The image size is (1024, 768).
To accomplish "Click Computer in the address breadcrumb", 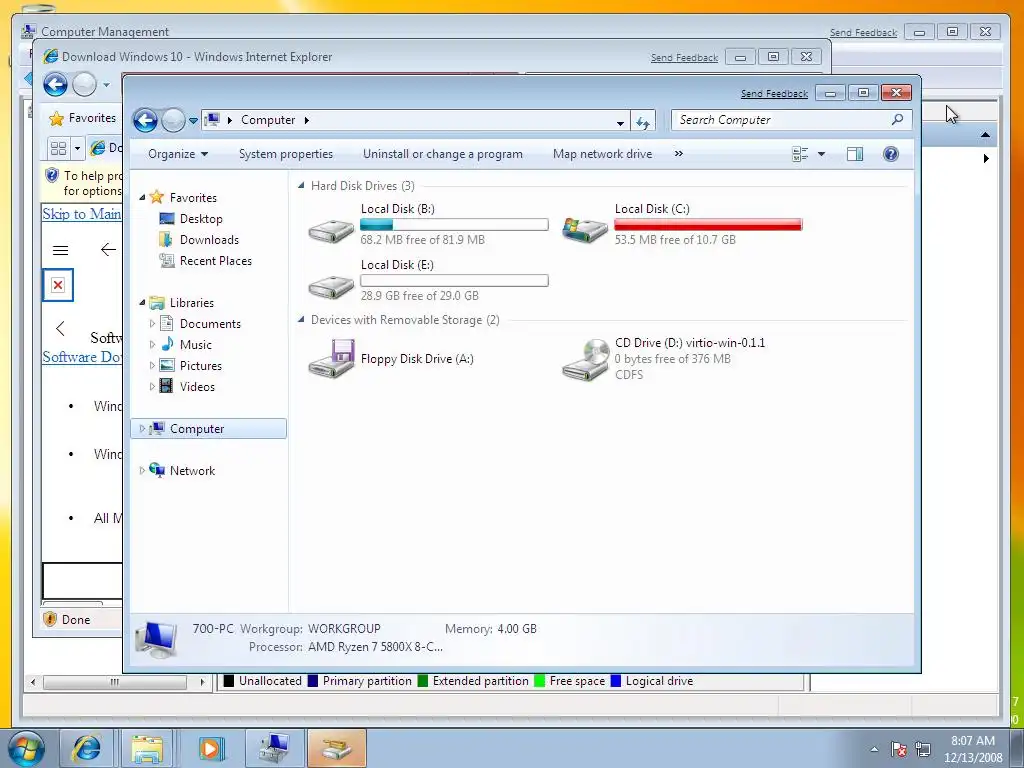I will click(268, 120).
